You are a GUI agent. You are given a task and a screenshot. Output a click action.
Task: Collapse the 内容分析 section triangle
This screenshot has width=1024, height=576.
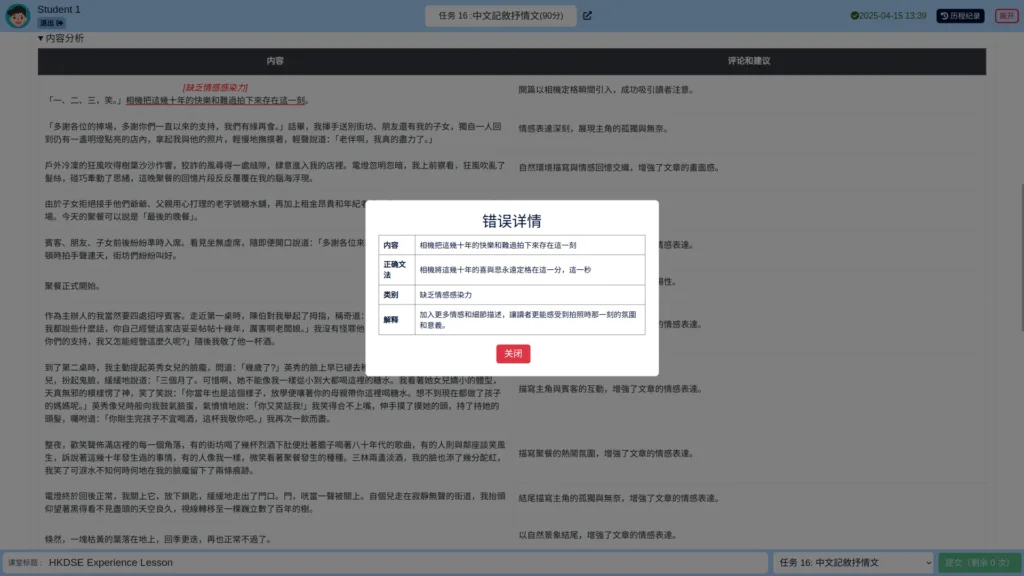[x=40, y=39]
